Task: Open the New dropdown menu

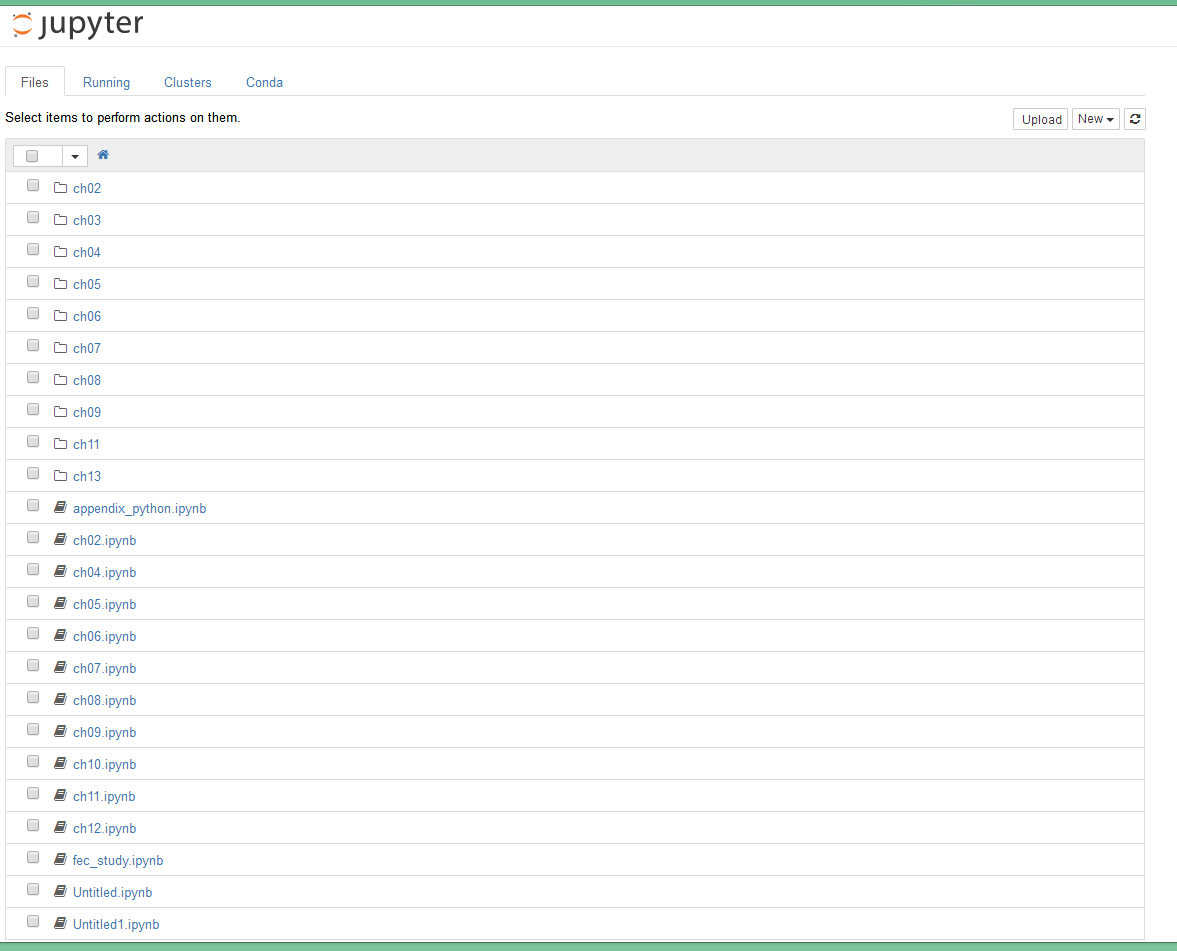Action: [1095, 119]
